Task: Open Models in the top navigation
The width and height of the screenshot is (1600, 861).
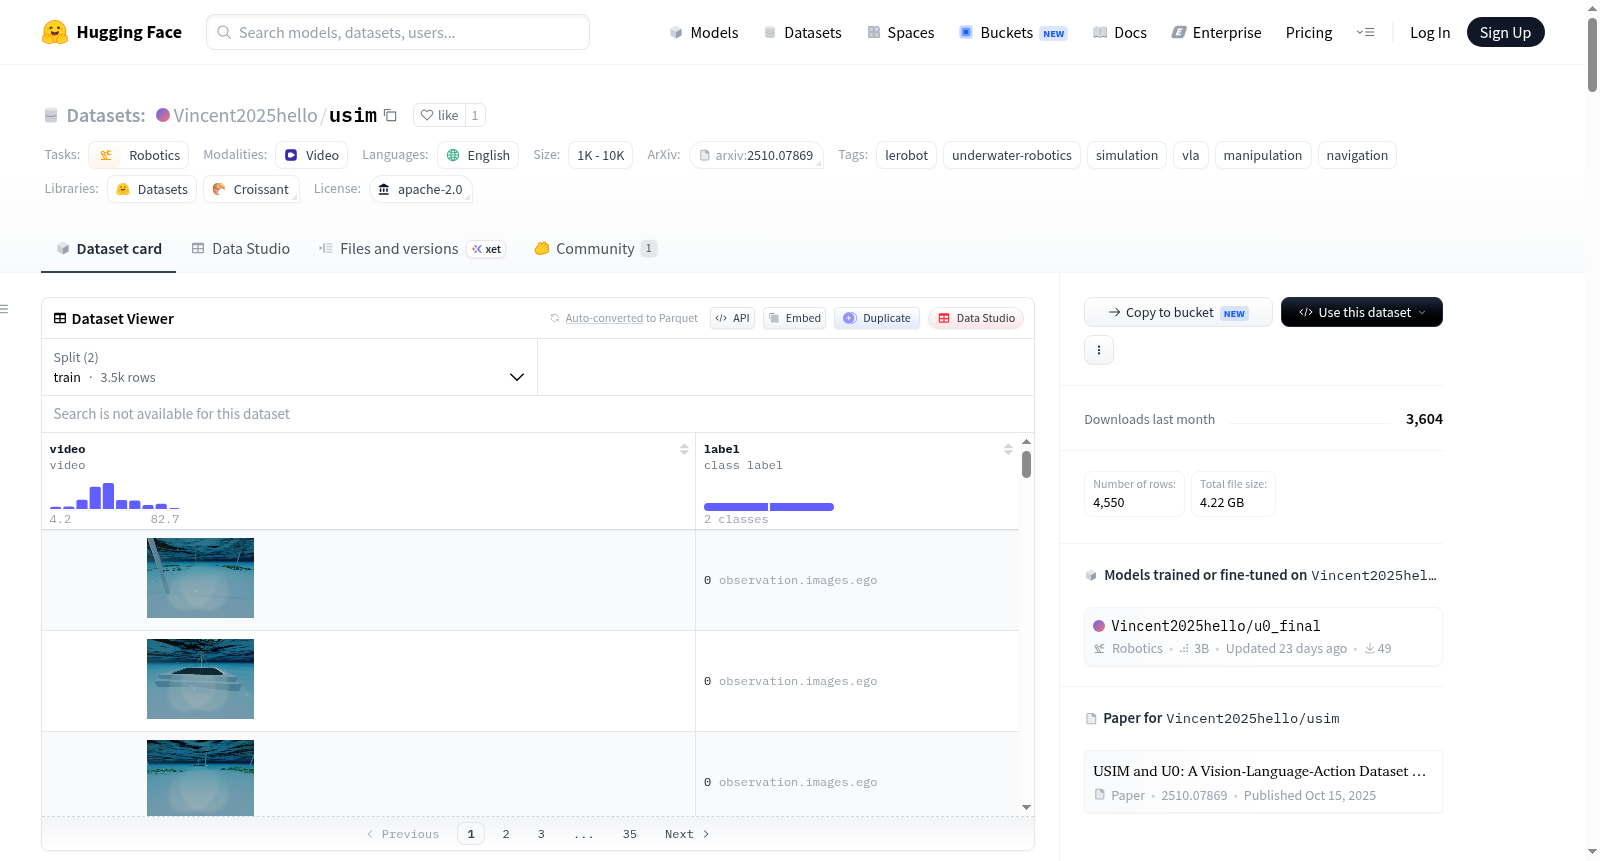Action: click(x=704, y=32)
